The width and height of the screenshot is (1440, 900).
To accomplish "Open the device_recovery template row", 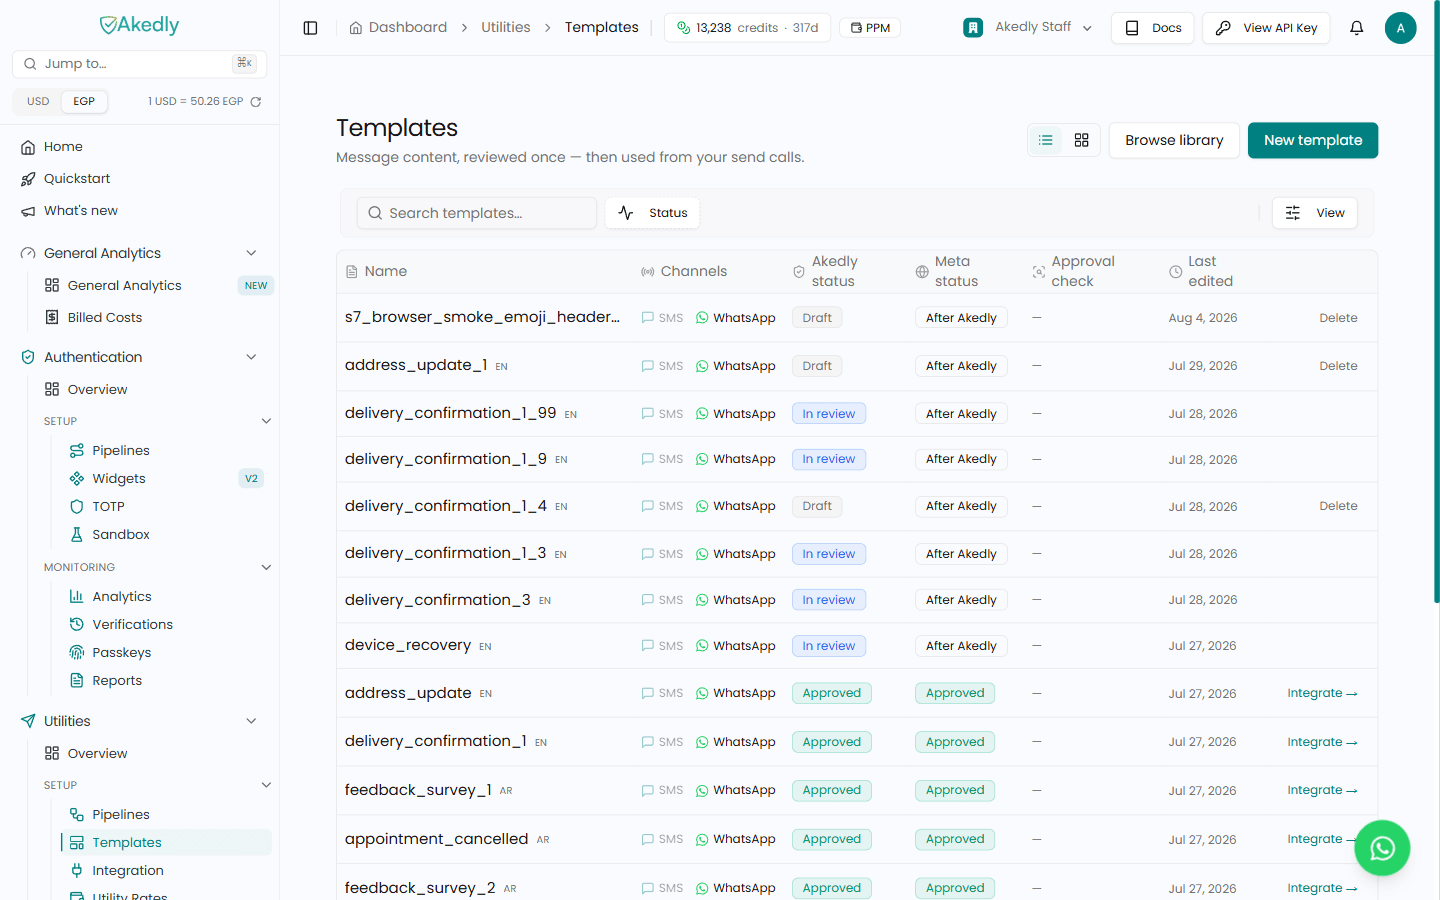I will point(857,646).
